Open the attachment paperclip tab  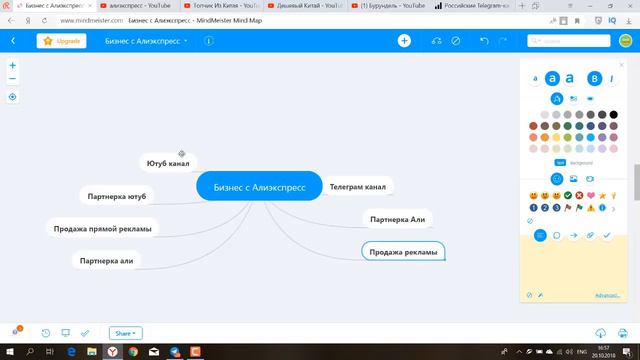(x=590, y=236)
